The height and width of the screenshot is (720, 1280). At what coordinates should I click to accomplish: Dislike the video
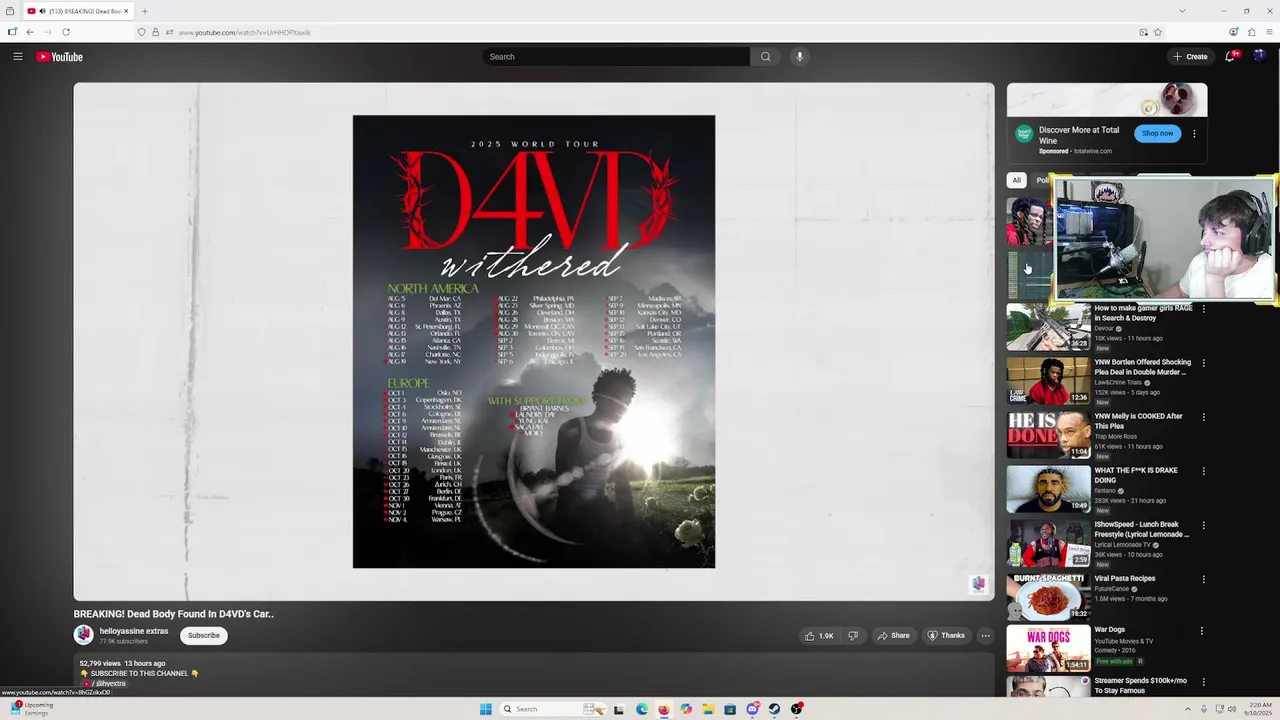(x=853, y=635)
